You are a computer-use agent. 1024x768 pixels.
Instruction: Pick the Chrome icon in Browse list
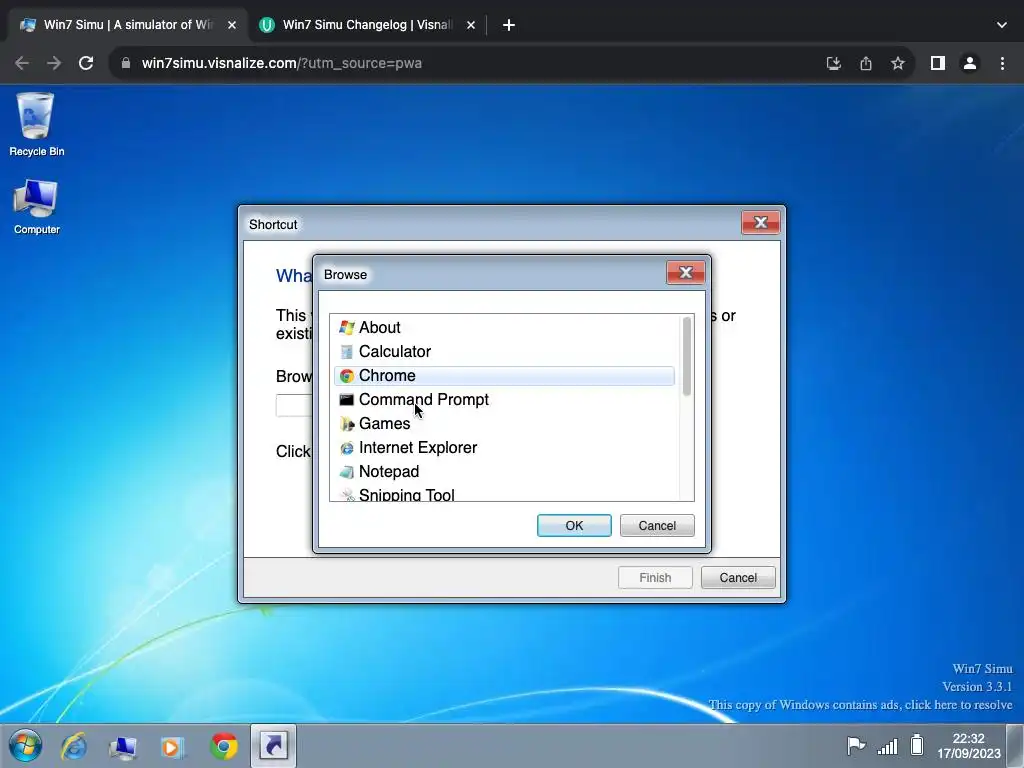point(347,376)
